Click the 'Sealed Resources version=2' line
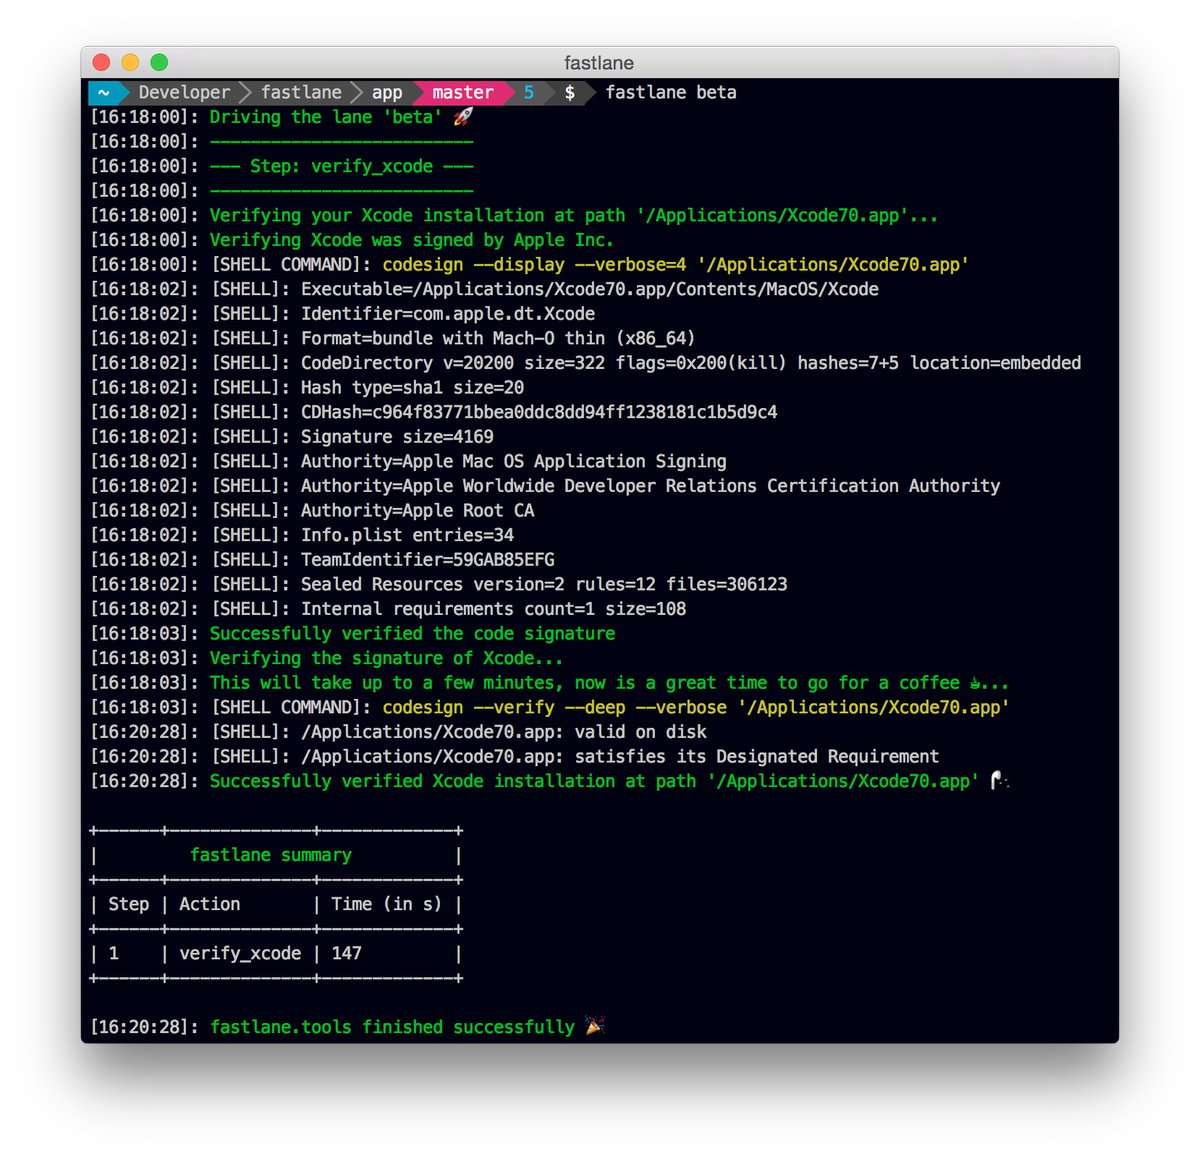The image size is (1200, 1159). pos(544,584)
